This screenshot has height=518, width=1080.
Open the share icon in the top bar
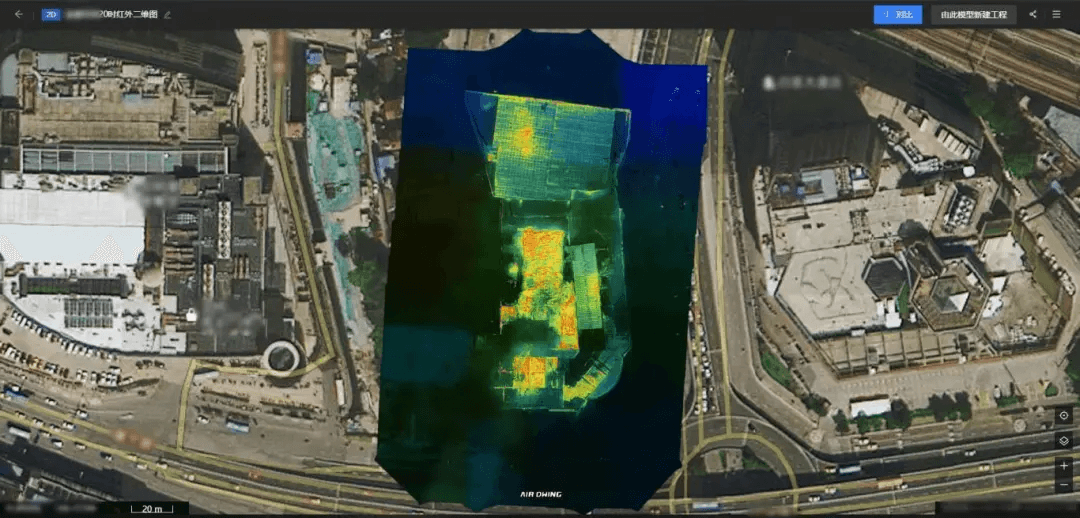click(1032, 14)
